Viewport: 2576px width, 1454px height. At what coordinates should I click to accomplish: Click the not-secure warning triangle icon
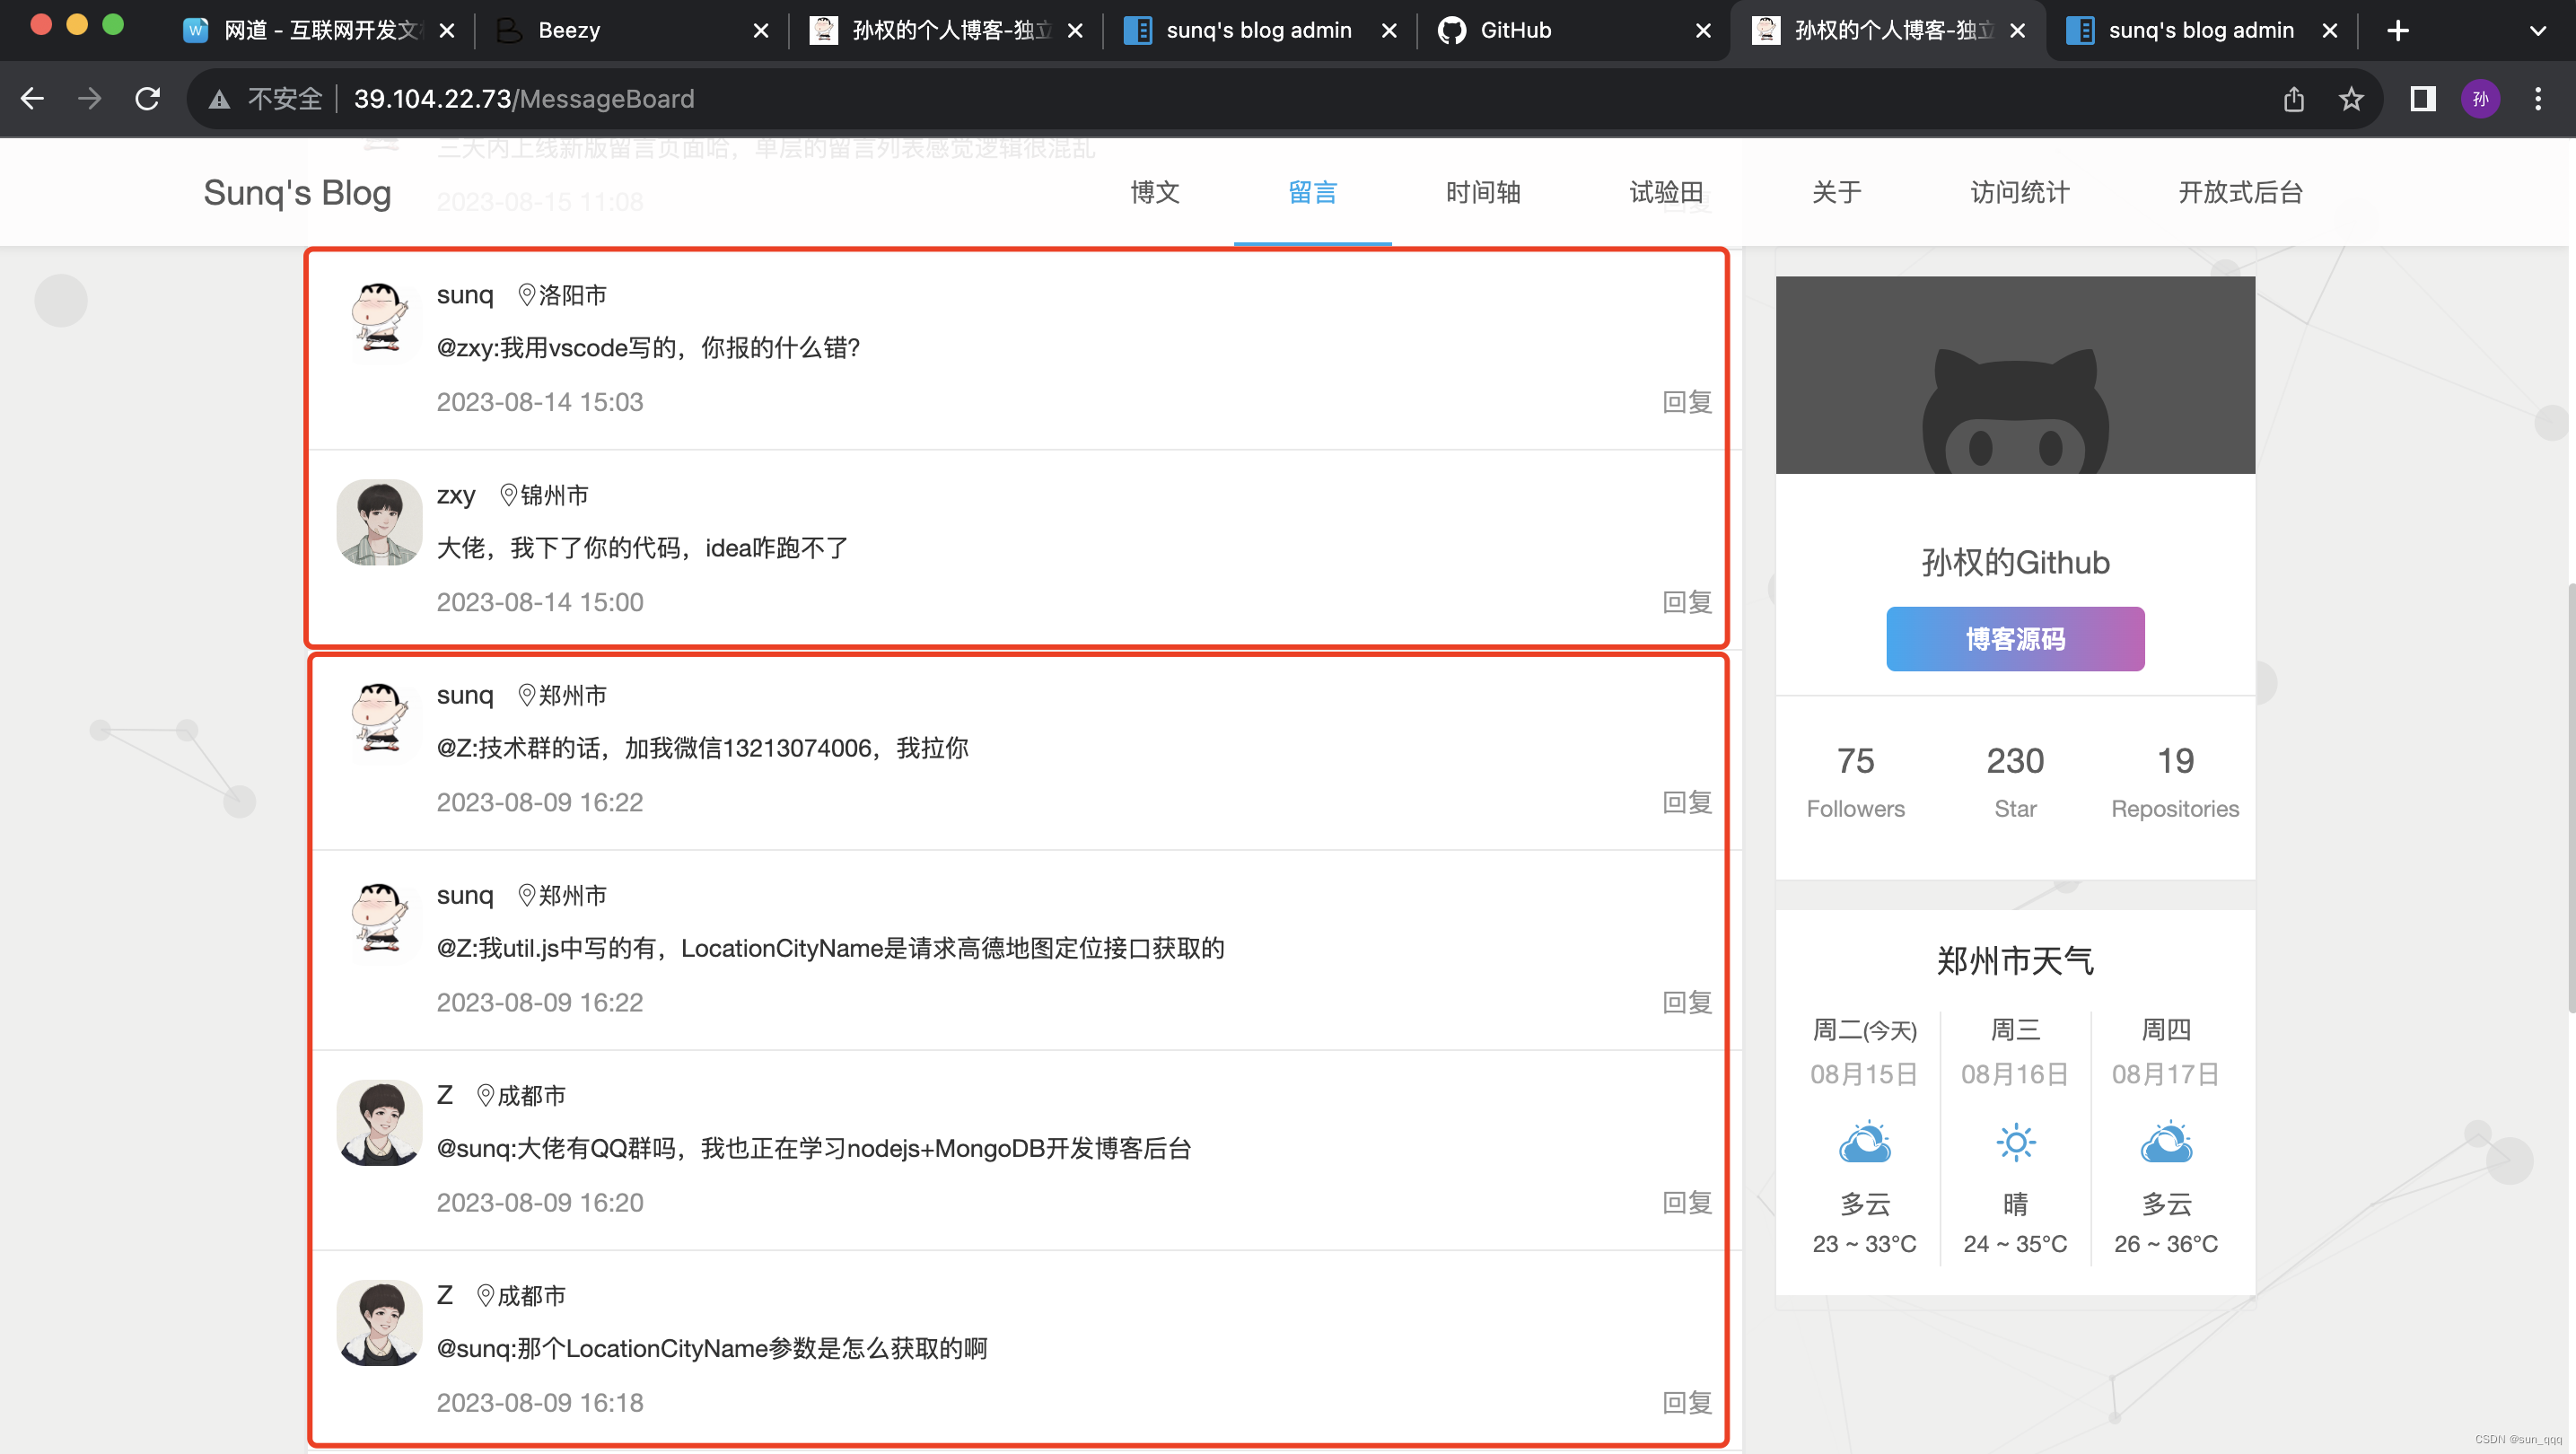tap(219, 99)
